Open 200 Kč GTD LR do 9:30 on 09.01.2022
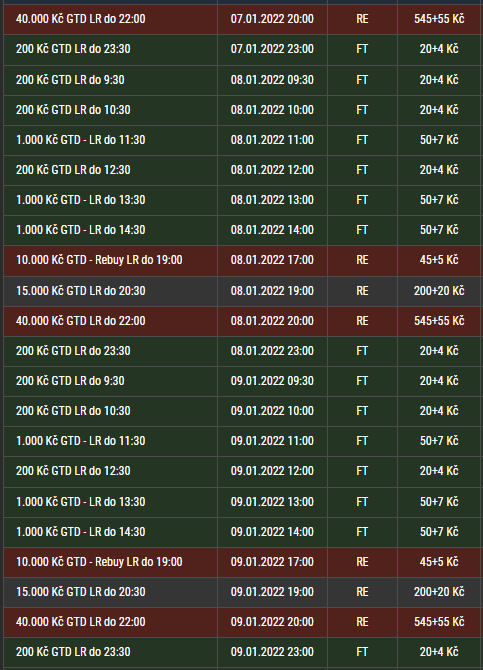 (70, 381)
